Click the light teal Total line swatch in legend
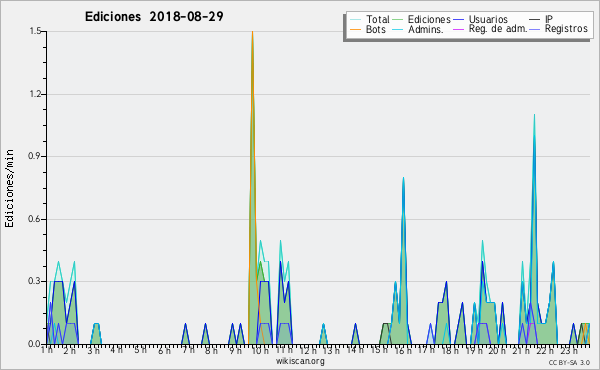 [355, 20]
